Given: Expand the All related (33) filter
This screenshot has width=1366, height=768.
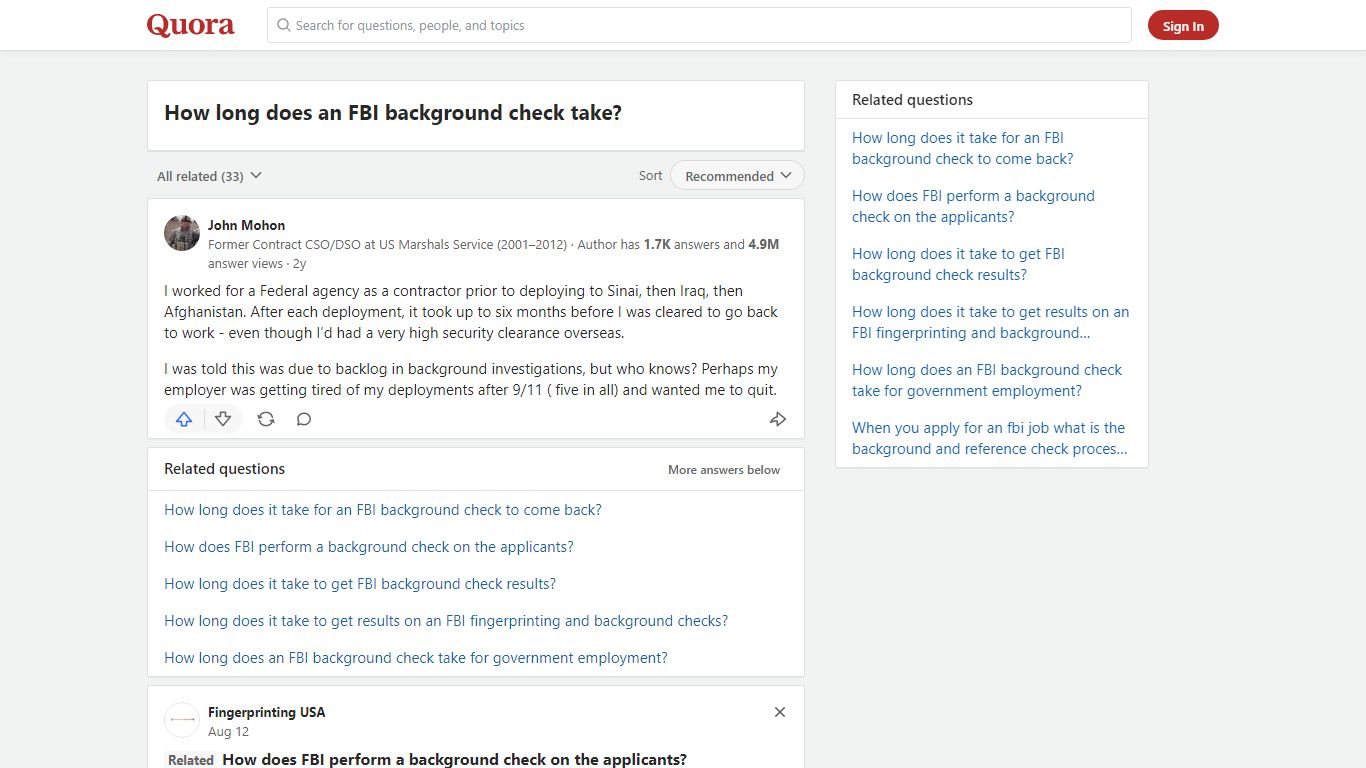Looking at the screenshot, I should 209,176.
